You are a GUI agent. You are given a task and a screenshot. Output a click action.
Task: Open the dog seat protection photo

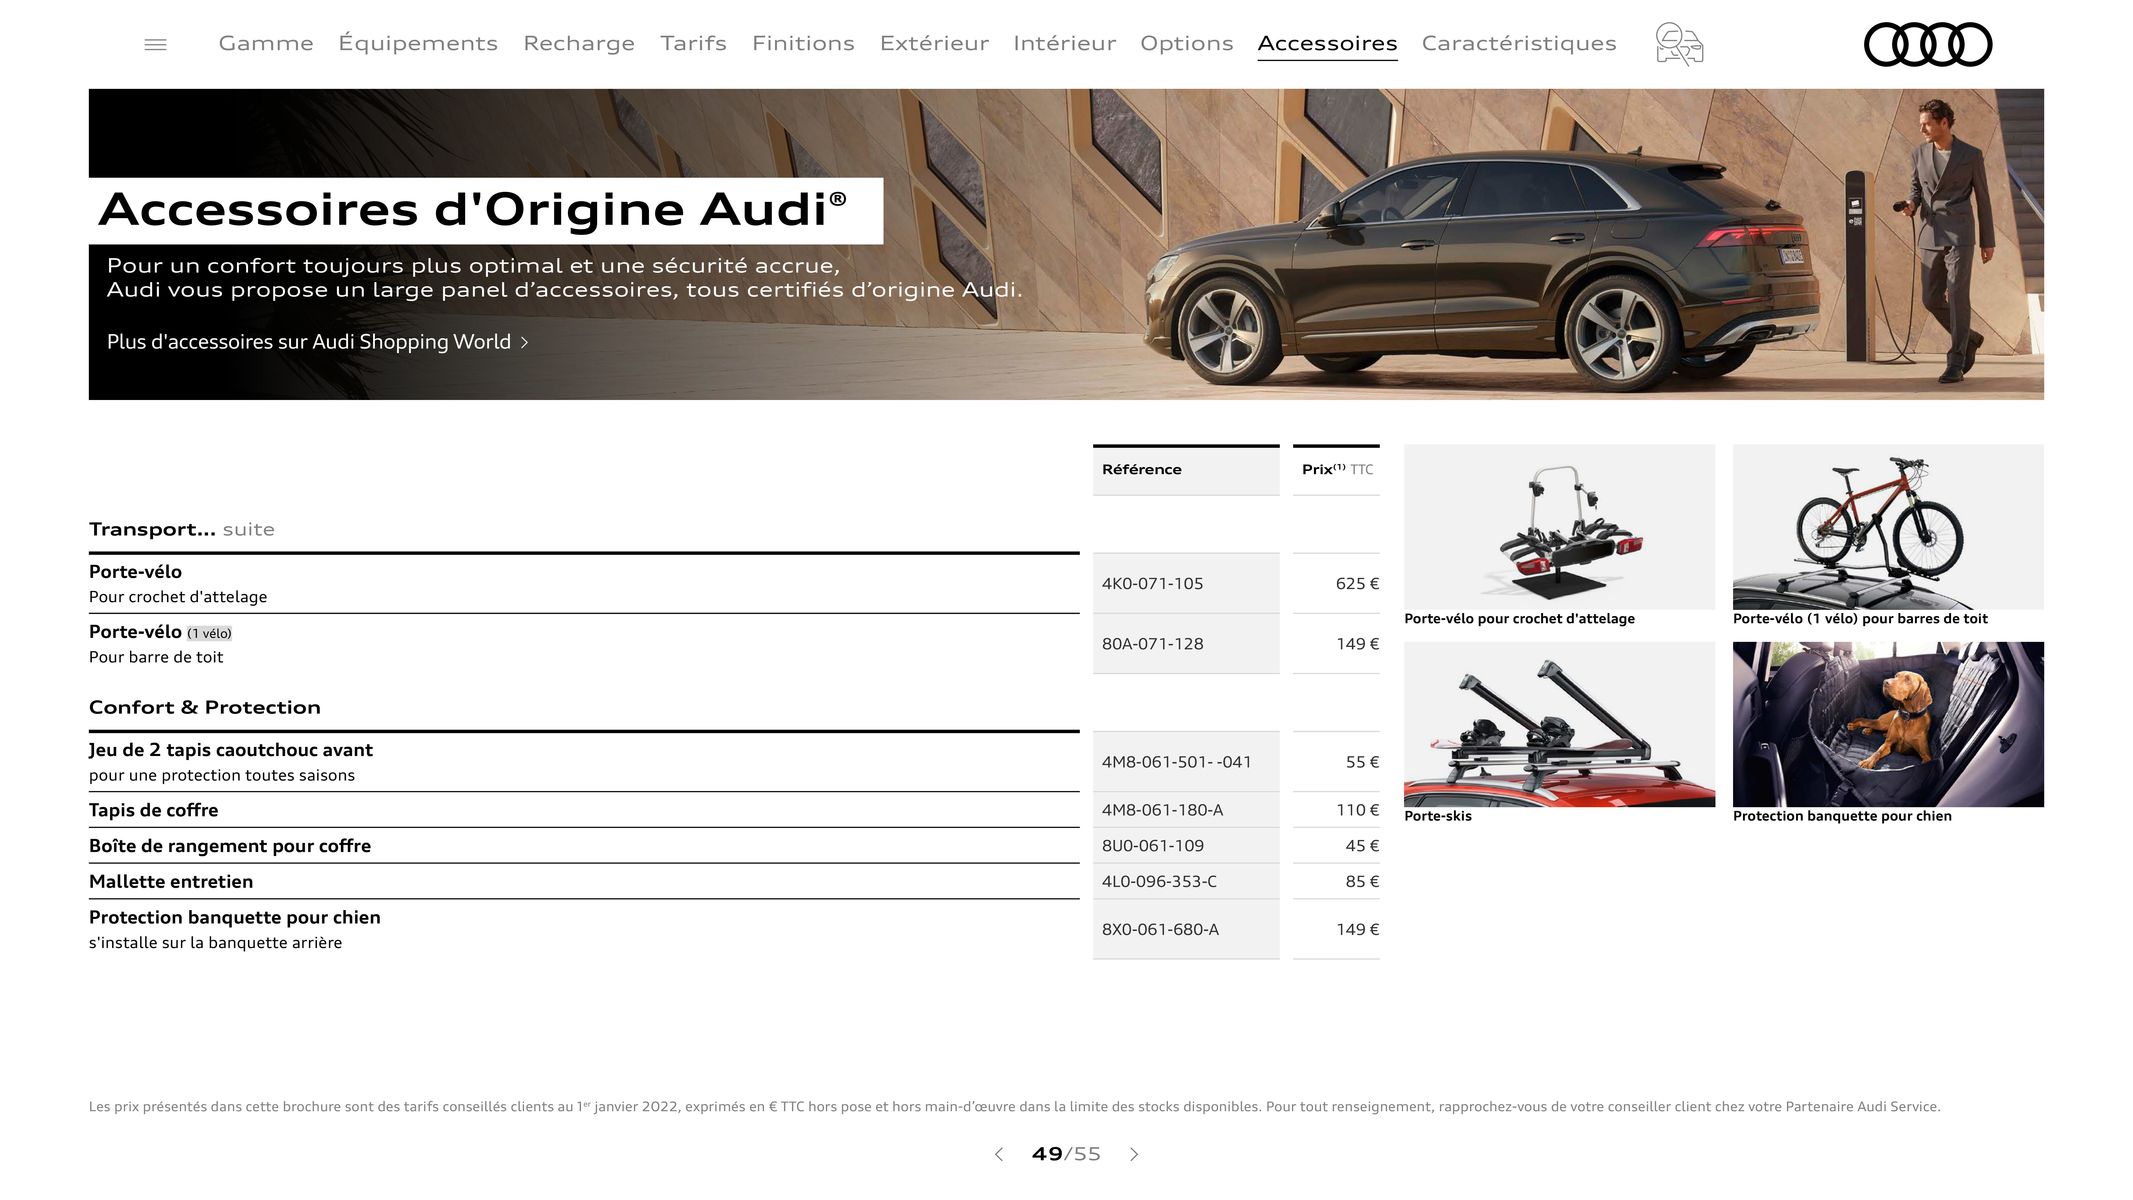tap(1888, 724)
